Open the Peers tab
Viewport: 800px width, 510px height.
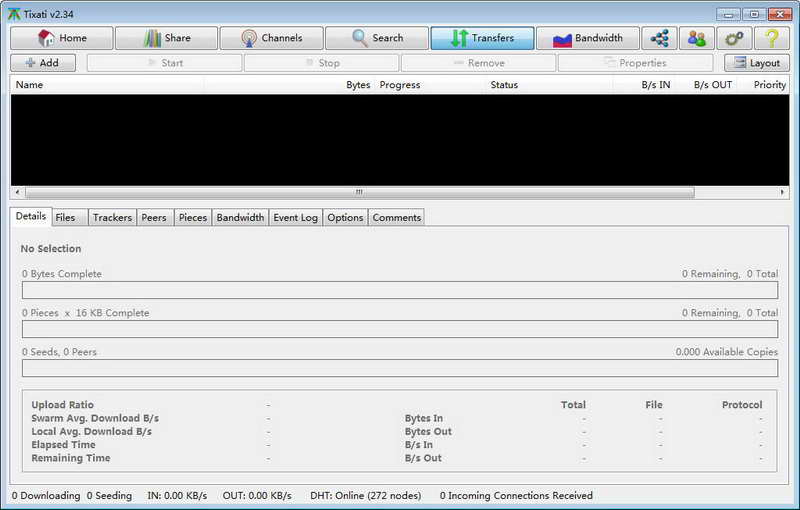154,217
